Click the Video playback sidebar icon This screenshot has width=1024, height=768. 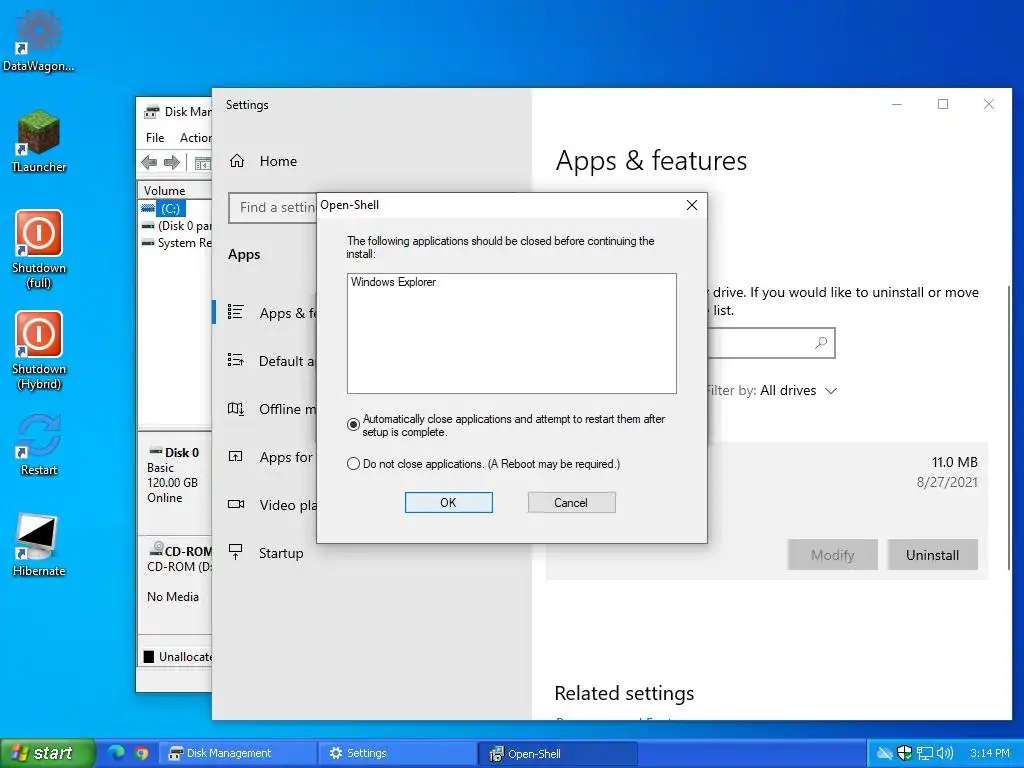tap(236, 504)
